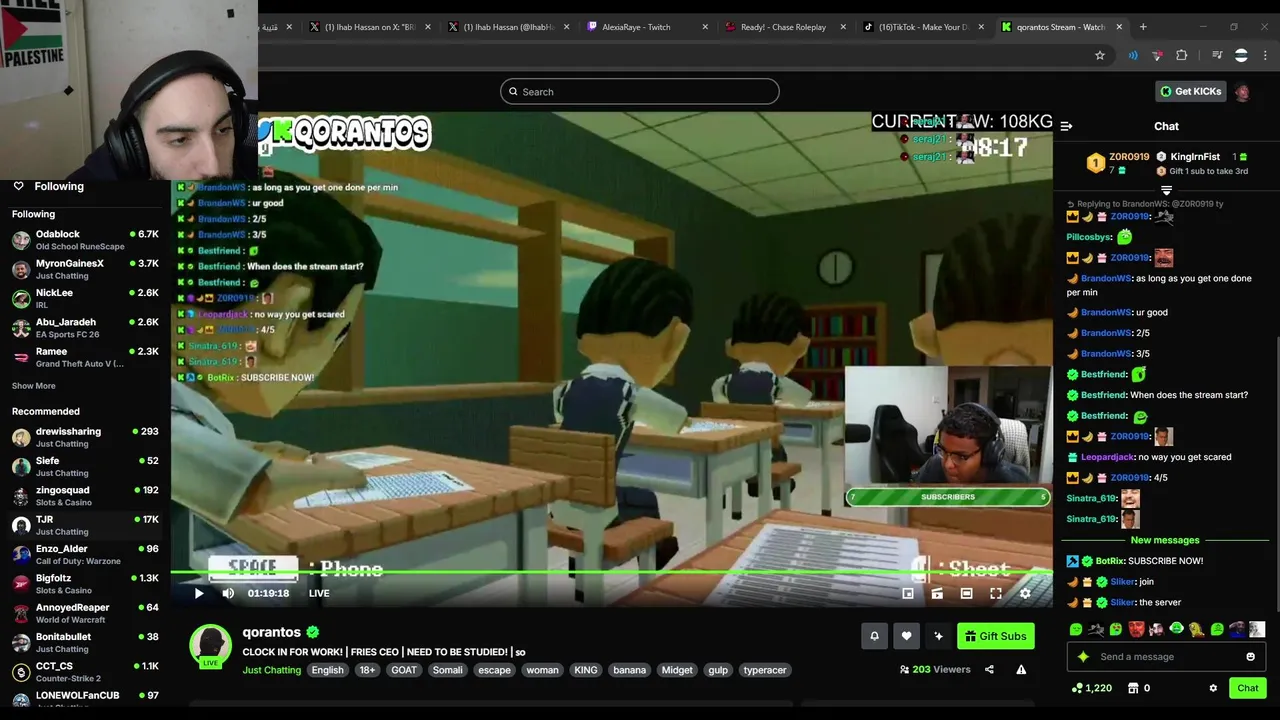Enter fullscreen mode icon
1280x720 pixels.
996,594
